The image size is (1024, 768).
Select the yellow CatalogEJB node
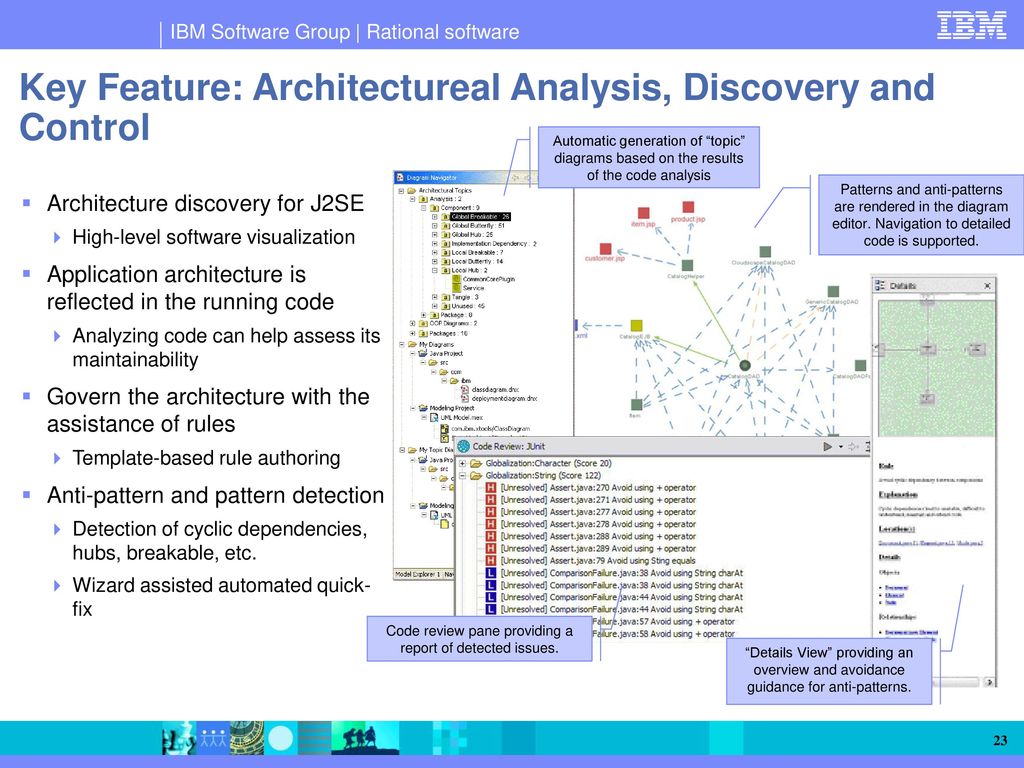pos(636,325)
